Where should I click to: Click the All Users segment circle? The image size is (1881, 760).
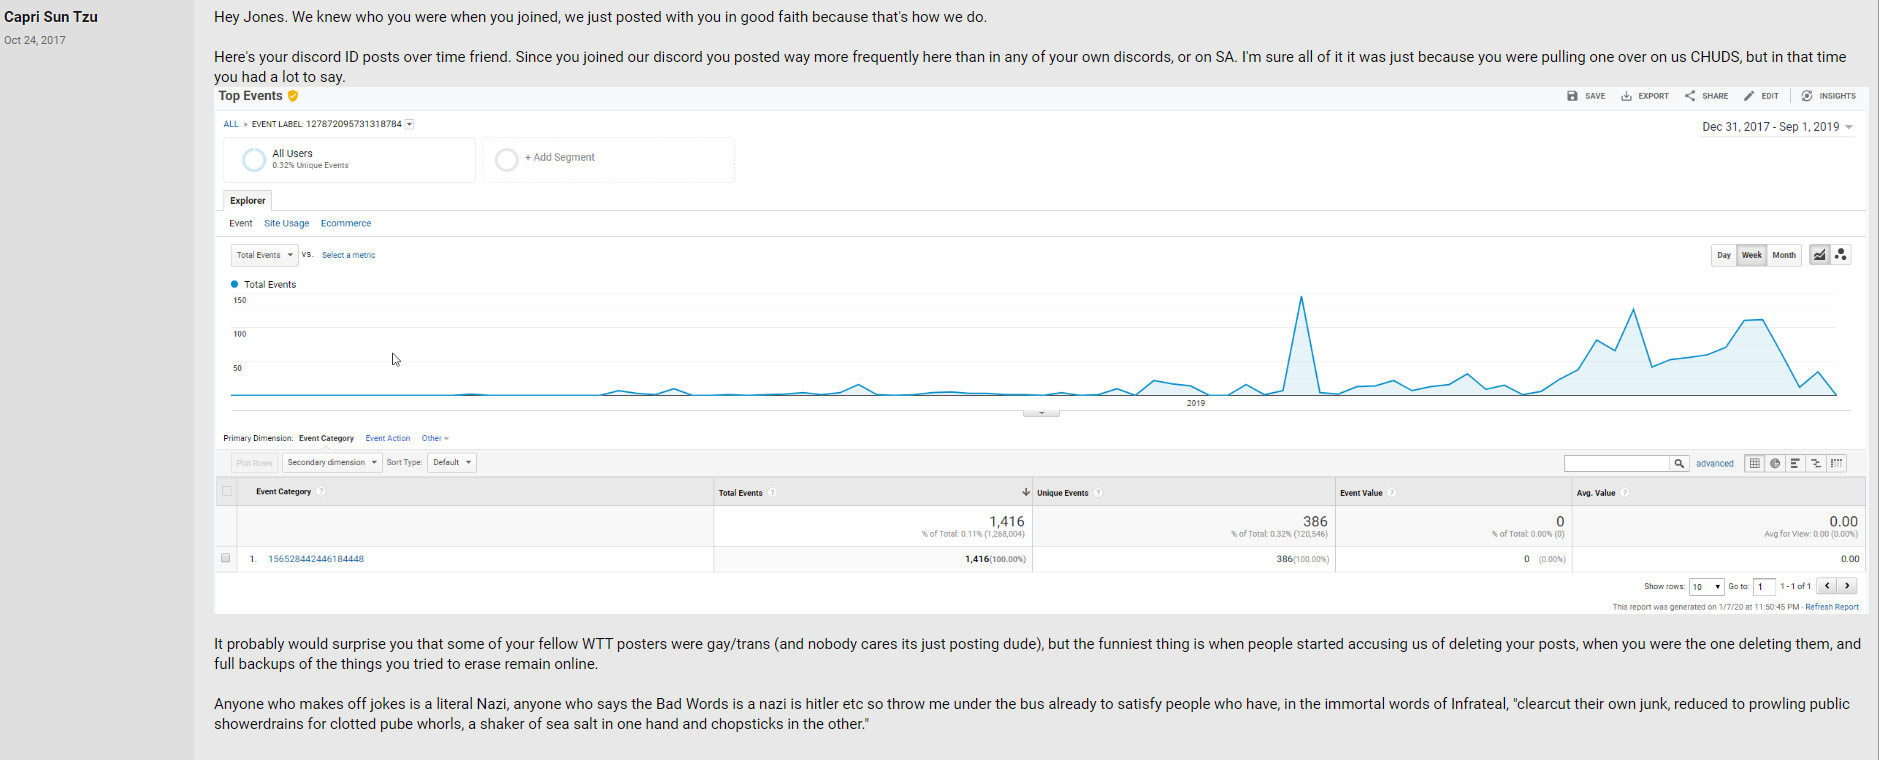click(254, 159)
